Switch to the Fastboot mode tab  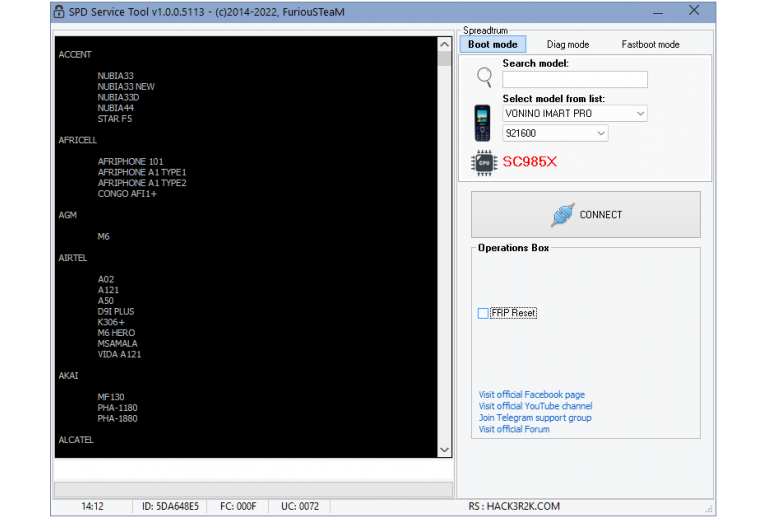coord(650,45)
